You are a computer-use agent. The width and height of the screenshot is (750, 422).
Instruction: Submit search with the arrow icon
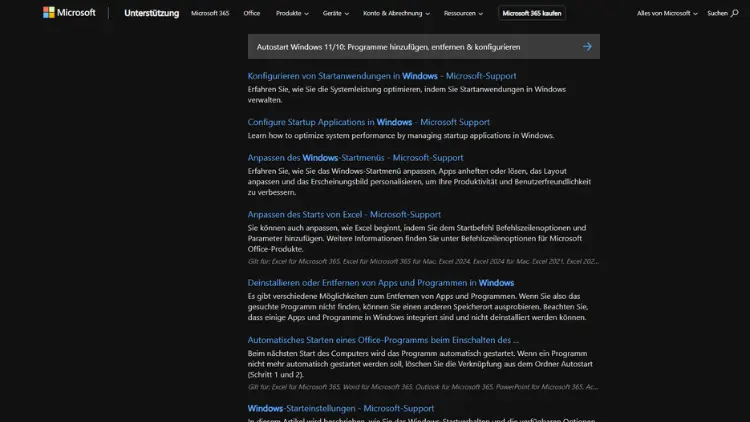click(587, 46)
